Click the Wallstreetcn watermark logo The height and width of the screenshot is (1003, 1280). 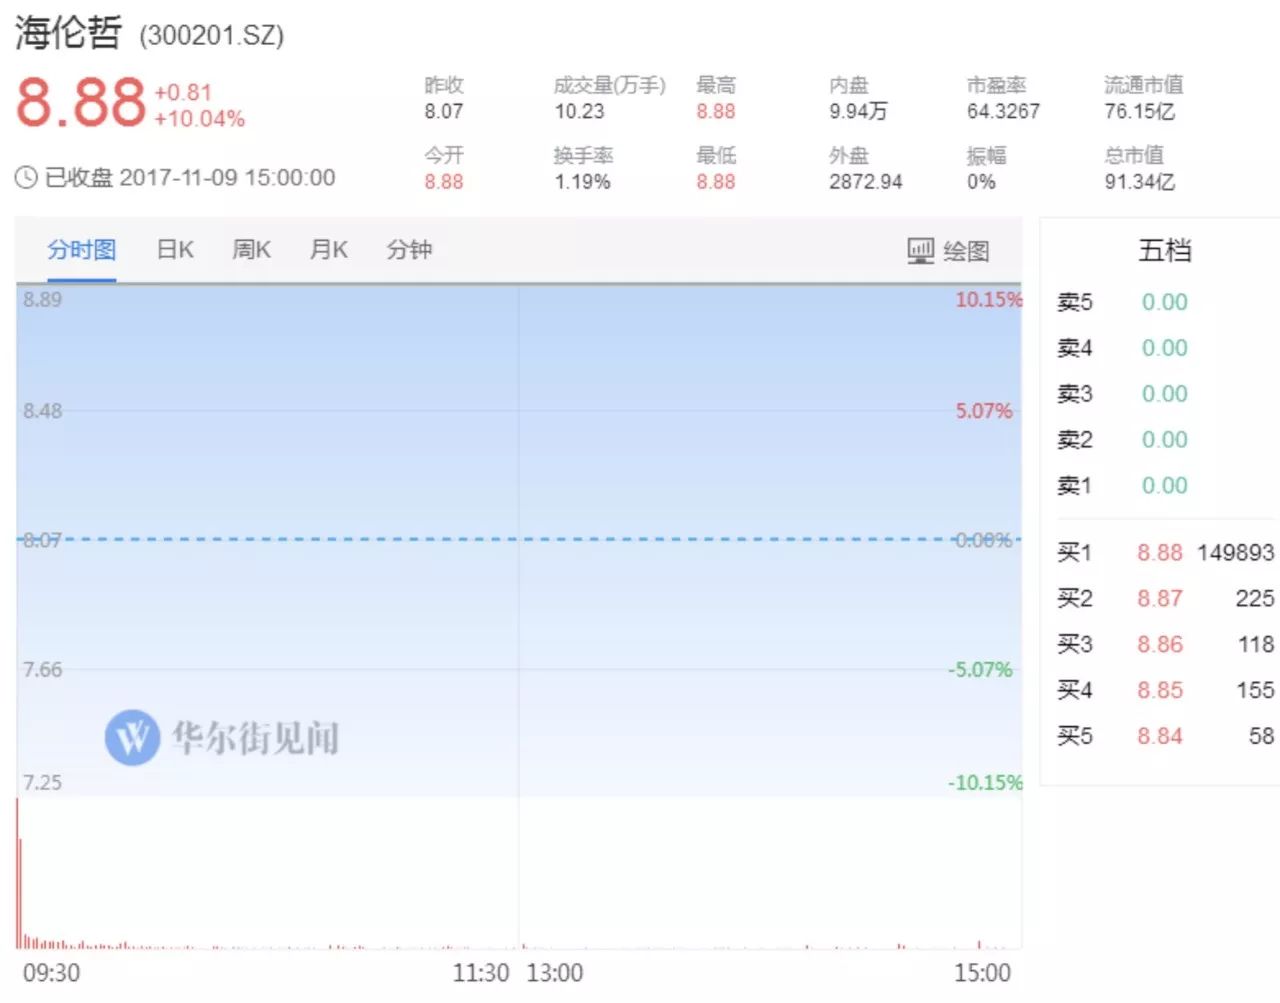coord(132,738)
